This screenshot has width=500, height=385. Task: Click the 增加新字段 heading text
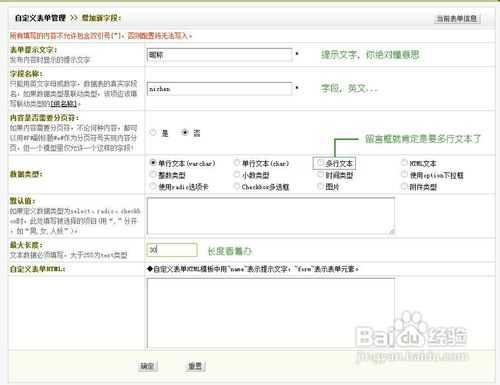click(101, 18)
